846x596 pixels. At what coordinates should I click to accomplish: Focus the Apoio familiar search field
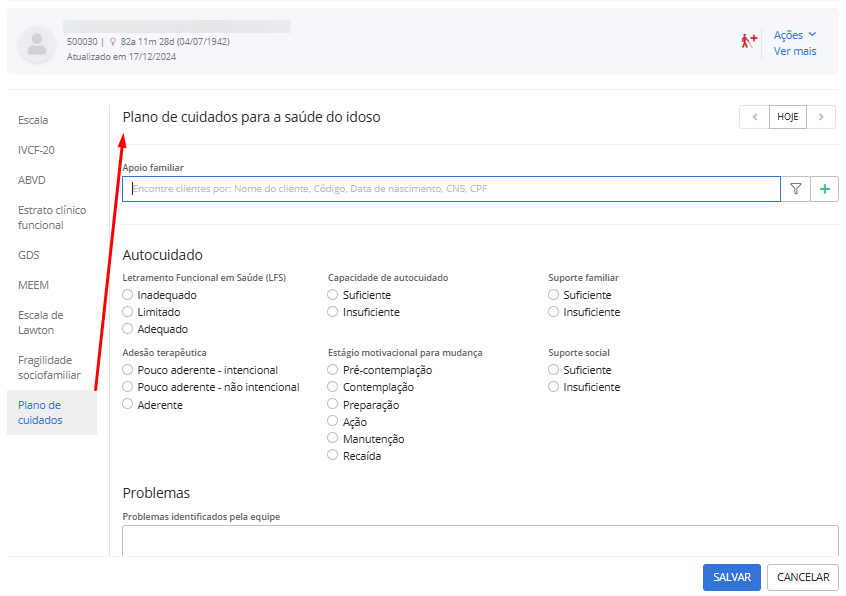[x=451, y=189]
